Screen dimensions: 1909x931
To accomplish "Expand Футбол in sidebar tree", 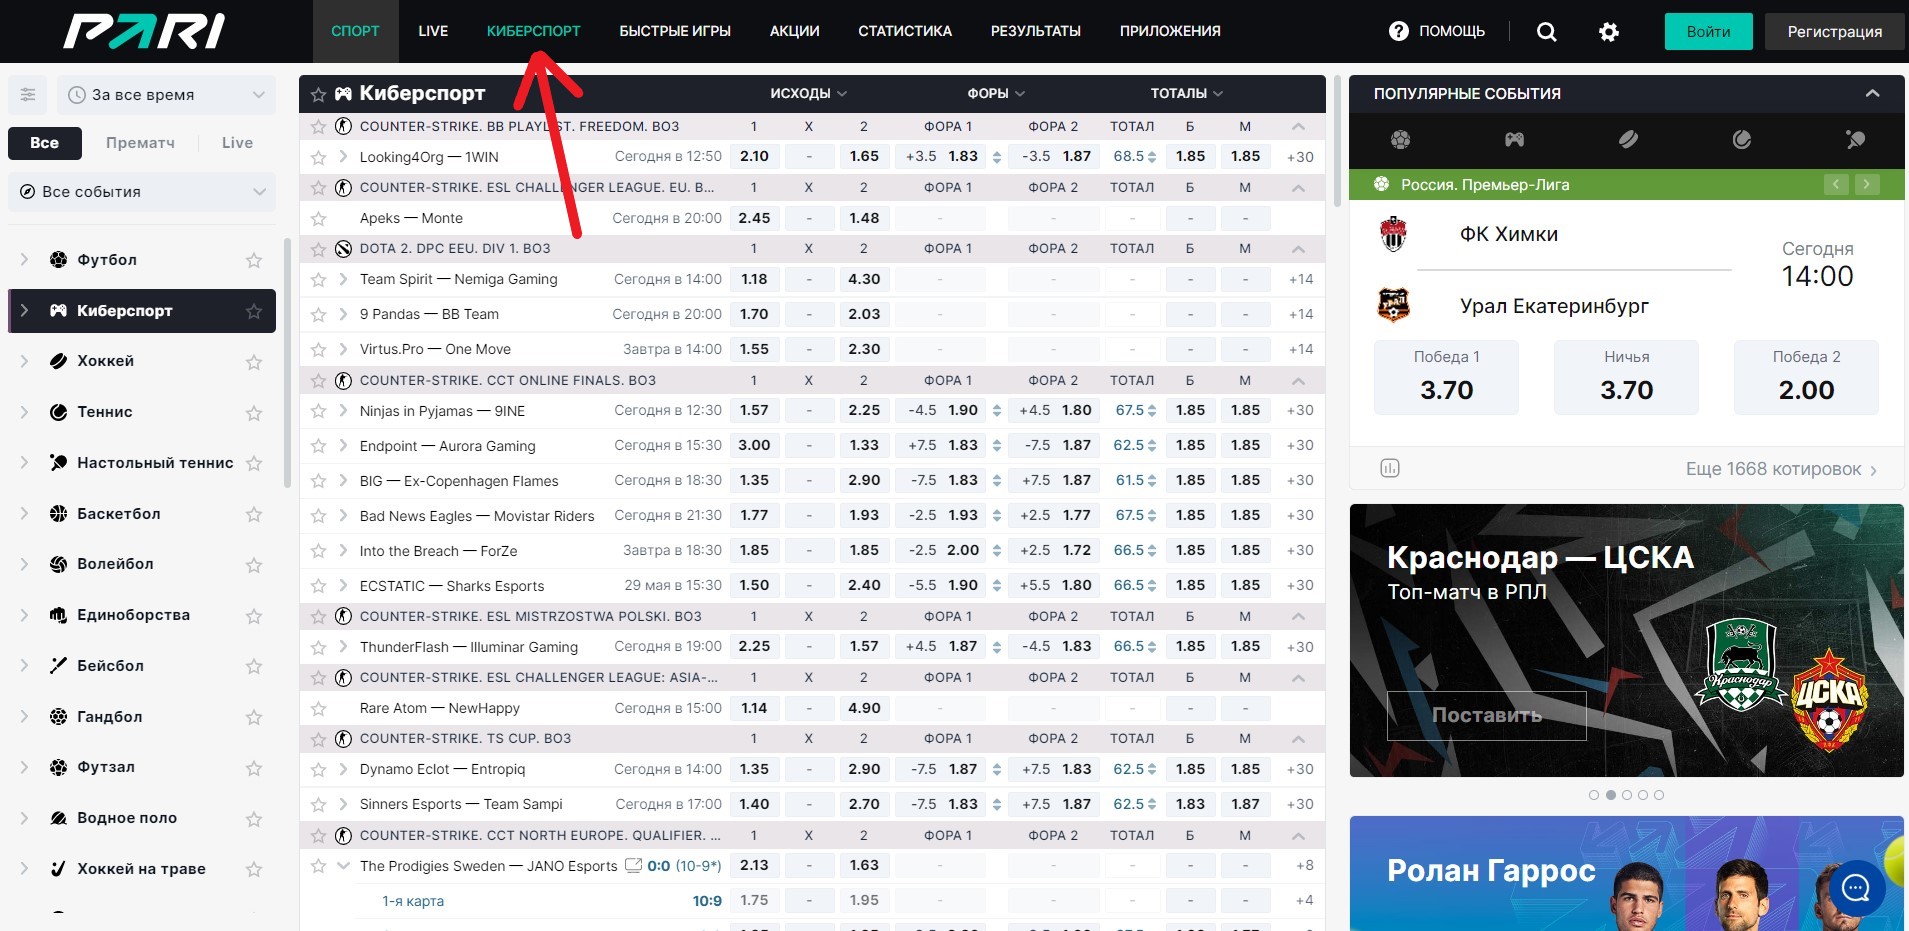I will (x=24, y=260).
